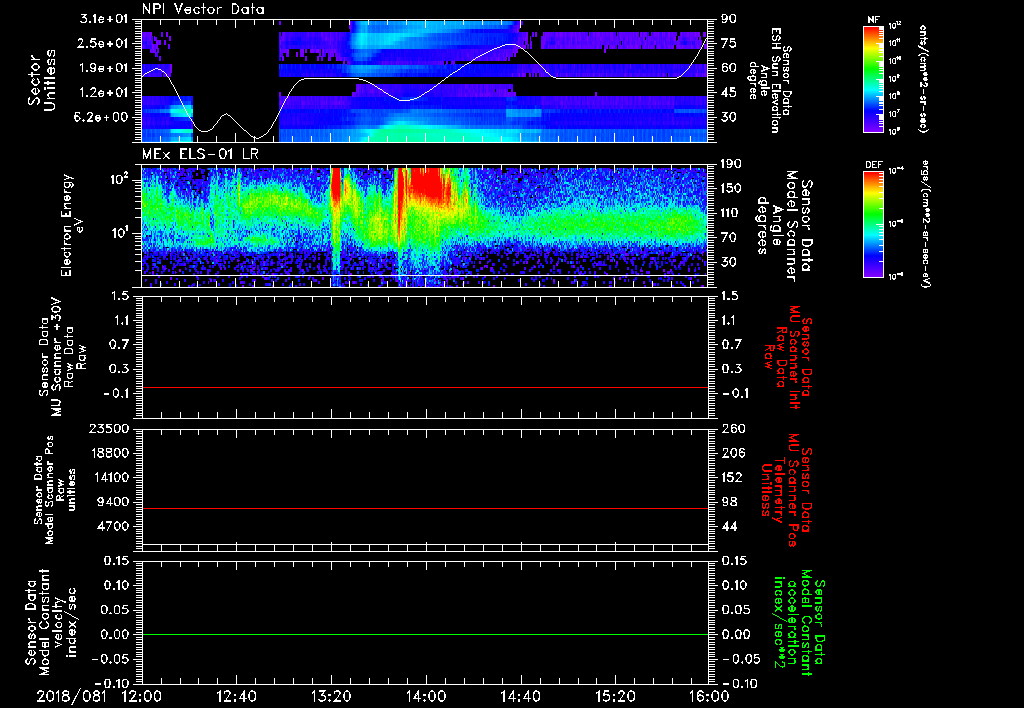Click the "60" sun elevation tick label
The width and height of the screenshot is (1024, 708).
(x=729, y=68)
